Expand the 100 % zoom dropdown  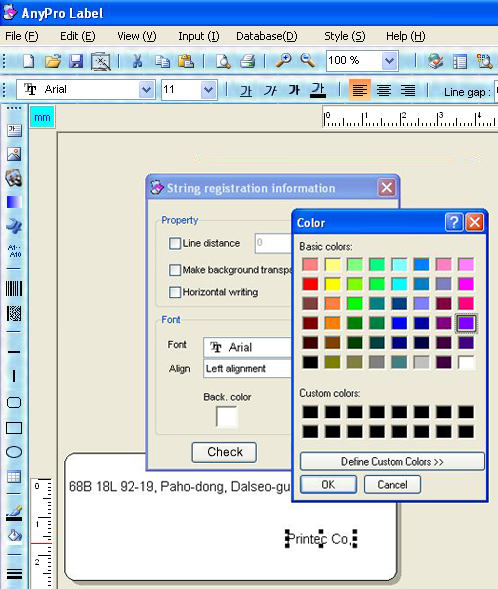(389, 60)
